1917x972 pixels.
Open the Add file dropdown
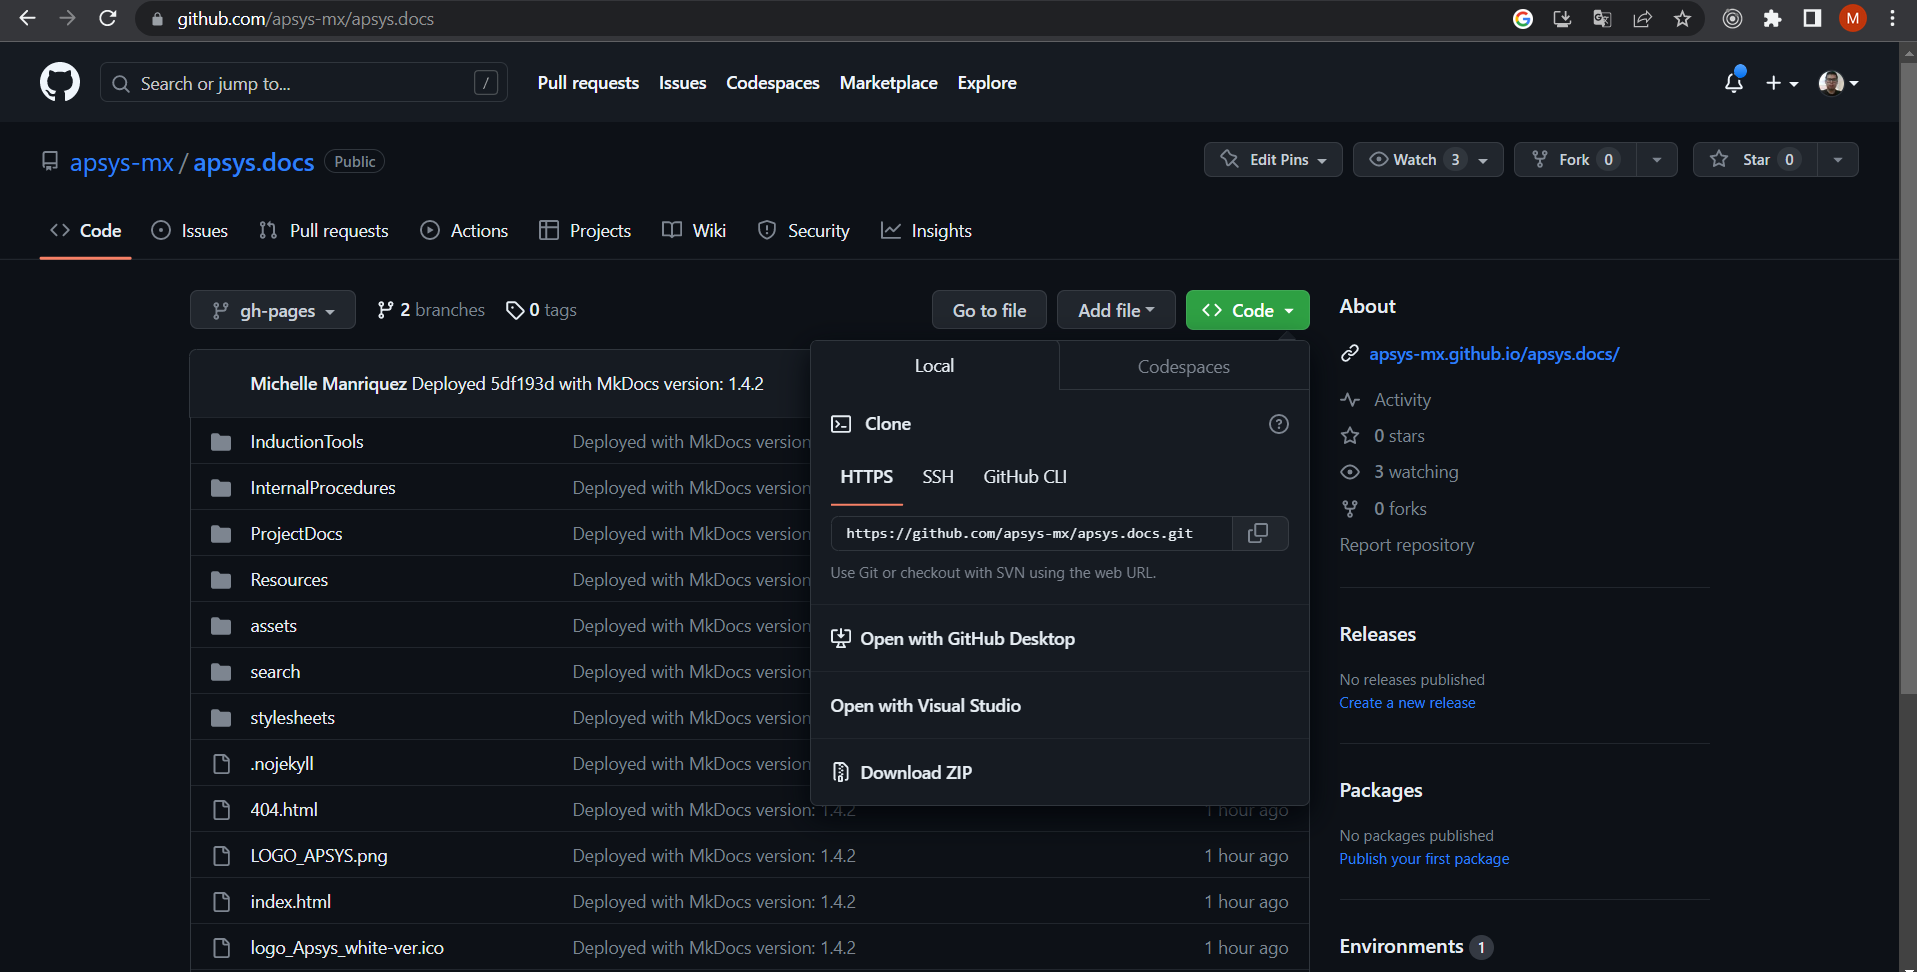pos(1115,310)
